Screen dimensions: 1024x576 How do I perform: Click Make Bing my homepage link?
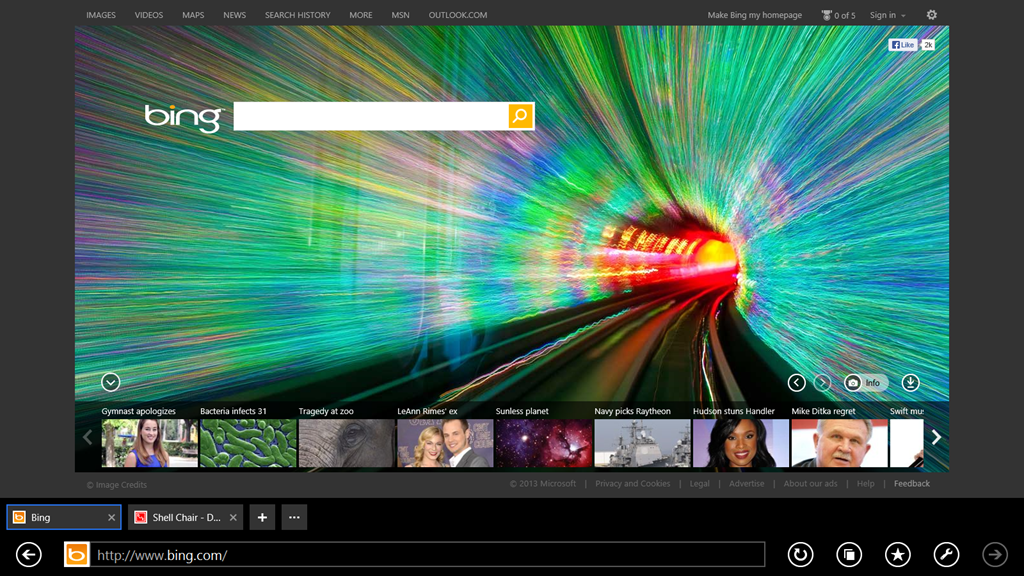pyautogui.click(x=755, y=15)
